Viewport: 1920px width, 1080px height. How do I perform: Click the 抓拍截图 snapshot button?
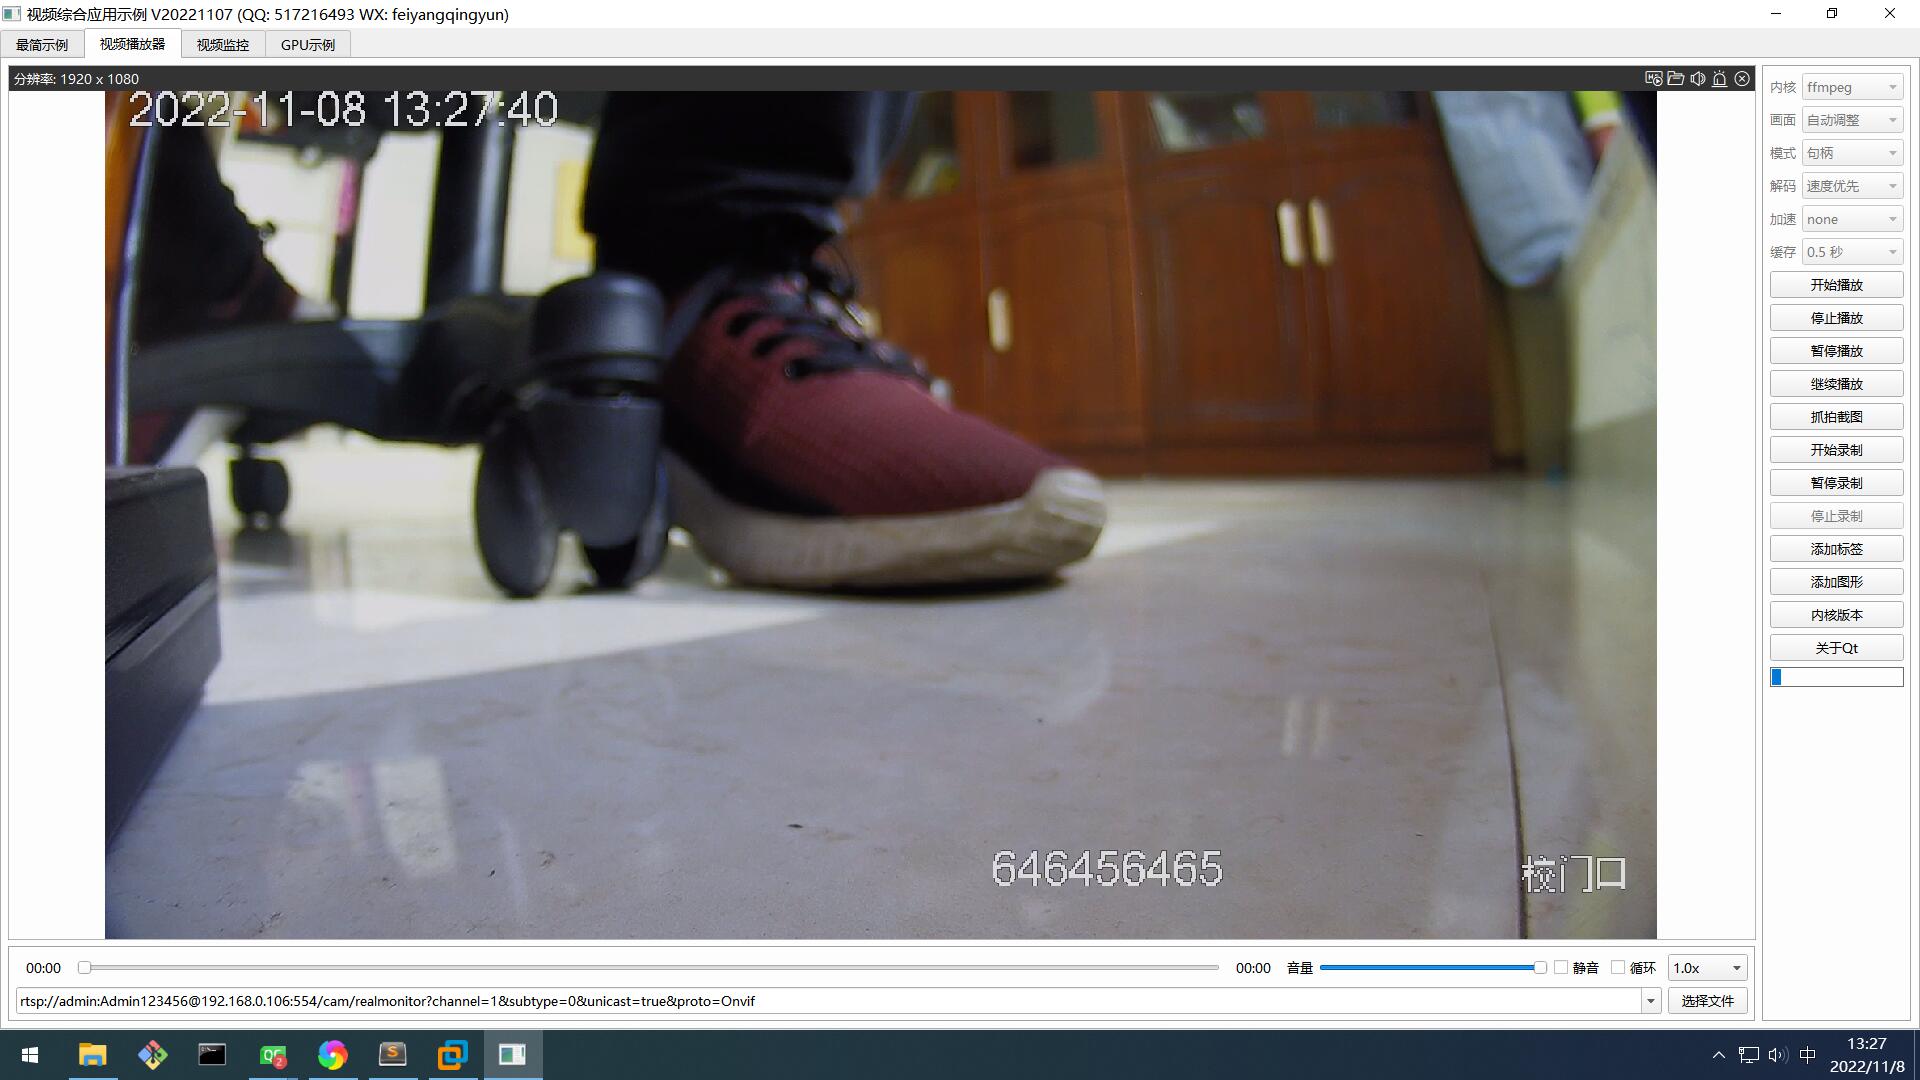1836,417
